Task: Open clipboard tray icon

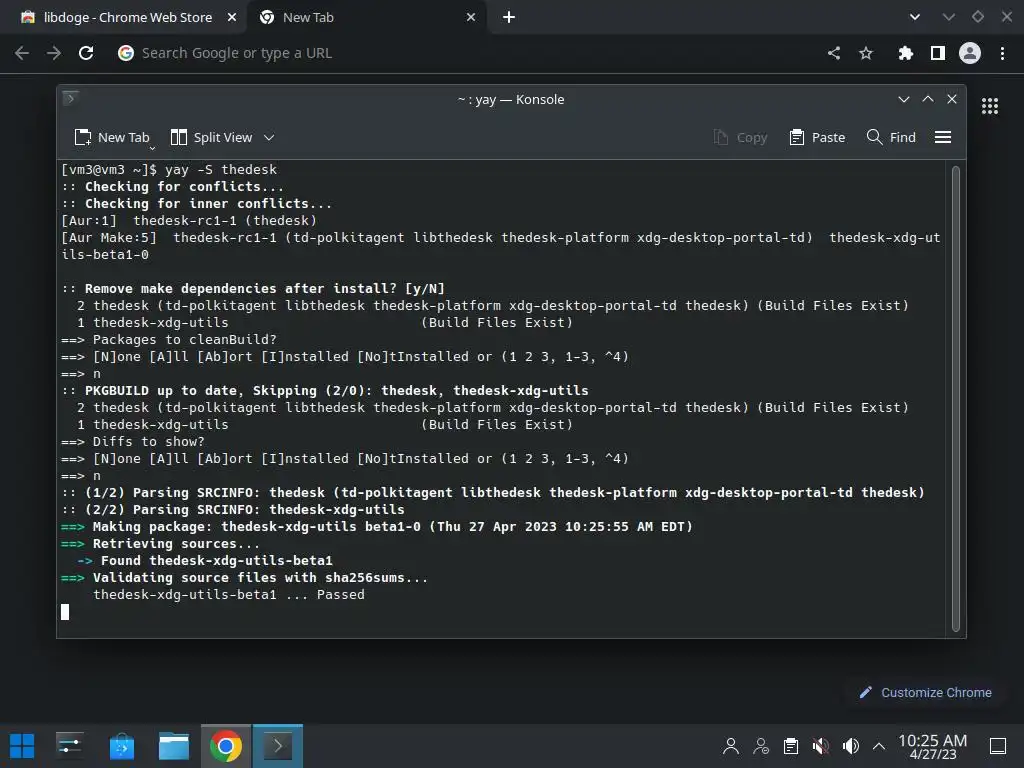Action: click(791, 746)
